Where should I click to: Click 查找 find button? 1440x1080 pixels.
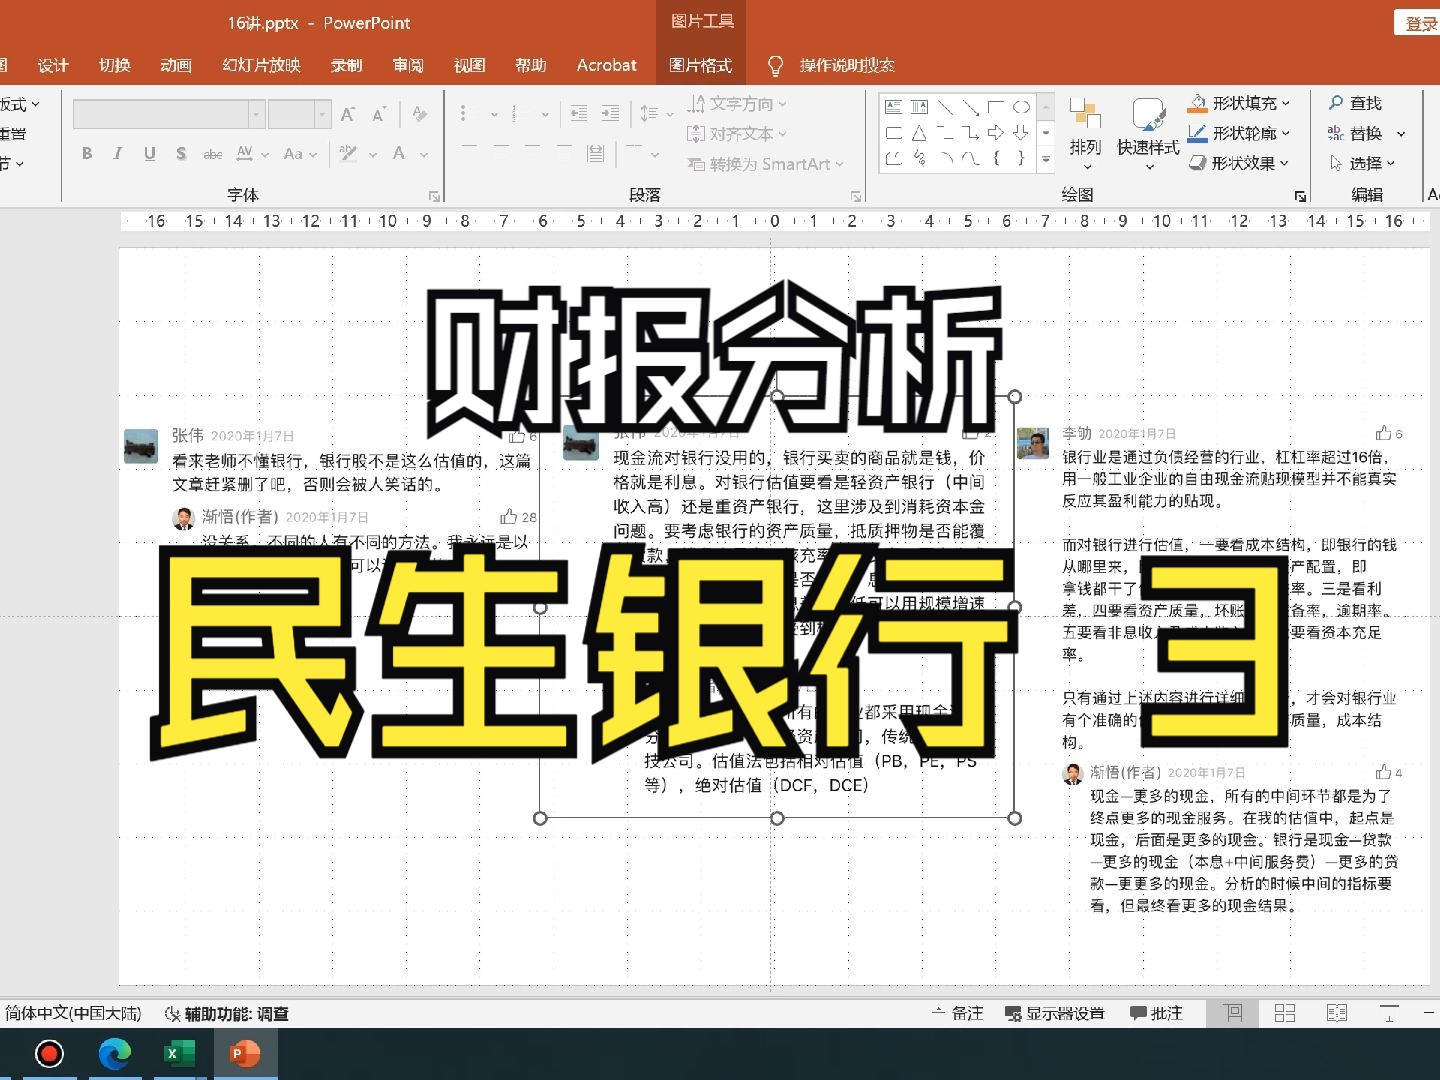click(1355, 103)
